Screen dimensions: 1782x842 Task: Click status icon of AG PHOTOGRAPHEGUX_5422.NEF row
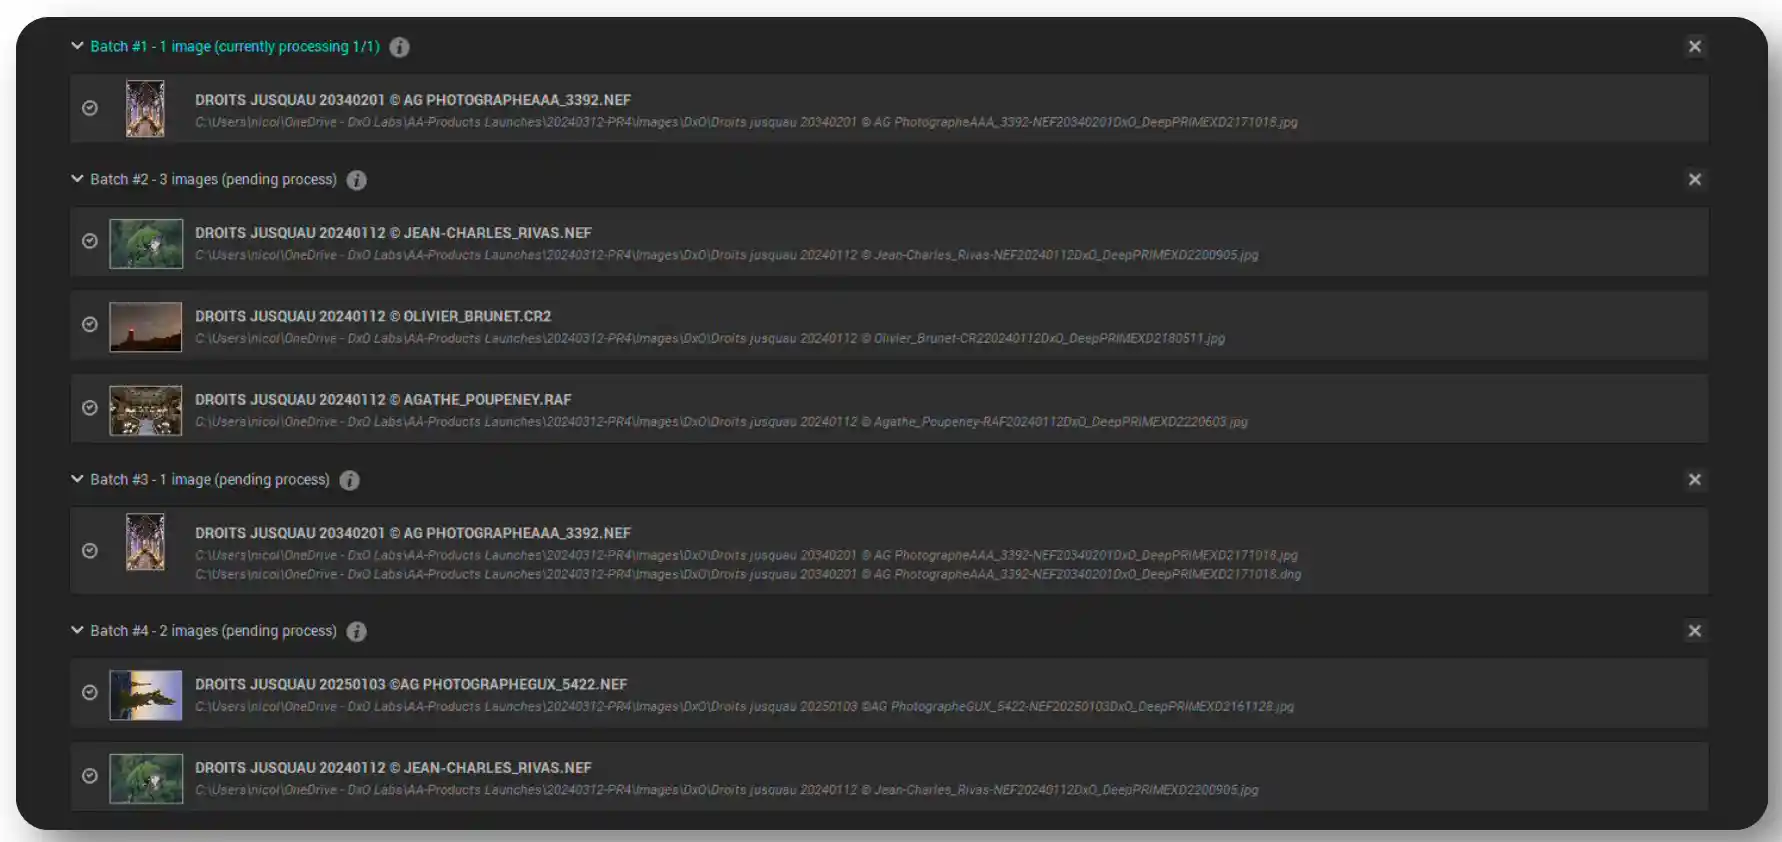pyautogui.click(x=90, y=692)
